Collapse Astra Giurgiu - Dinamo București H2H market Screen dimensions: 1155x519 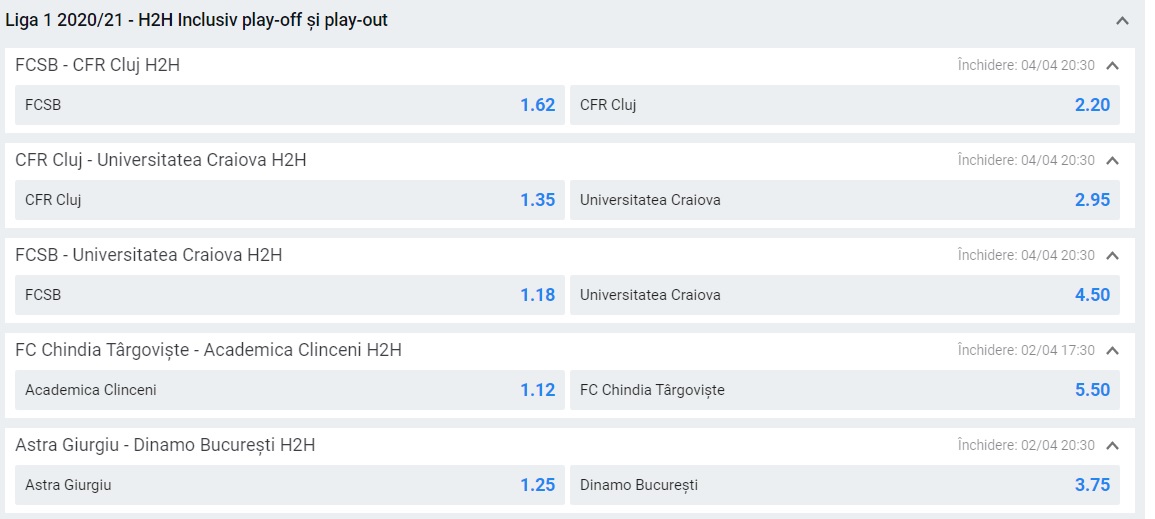pos(1113,445)
